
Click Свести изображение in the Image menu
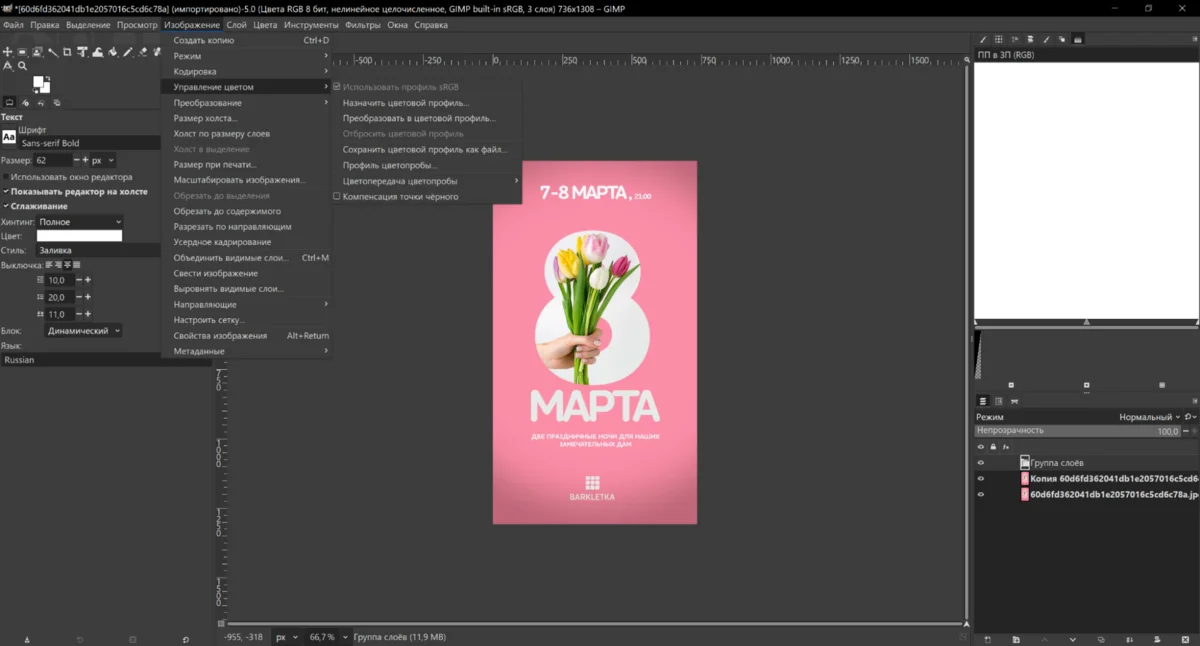215,273
